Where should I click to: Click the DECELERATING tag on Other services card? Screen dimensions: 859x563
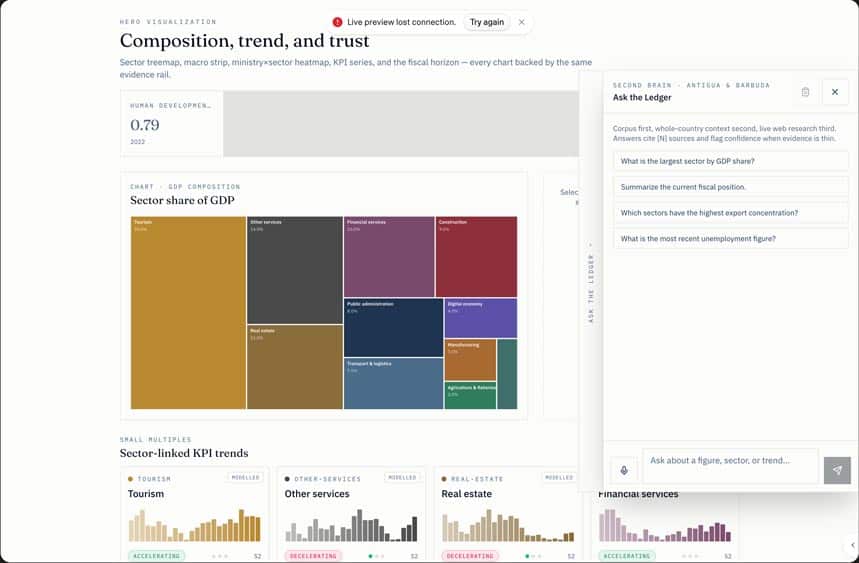click(313, 556)
